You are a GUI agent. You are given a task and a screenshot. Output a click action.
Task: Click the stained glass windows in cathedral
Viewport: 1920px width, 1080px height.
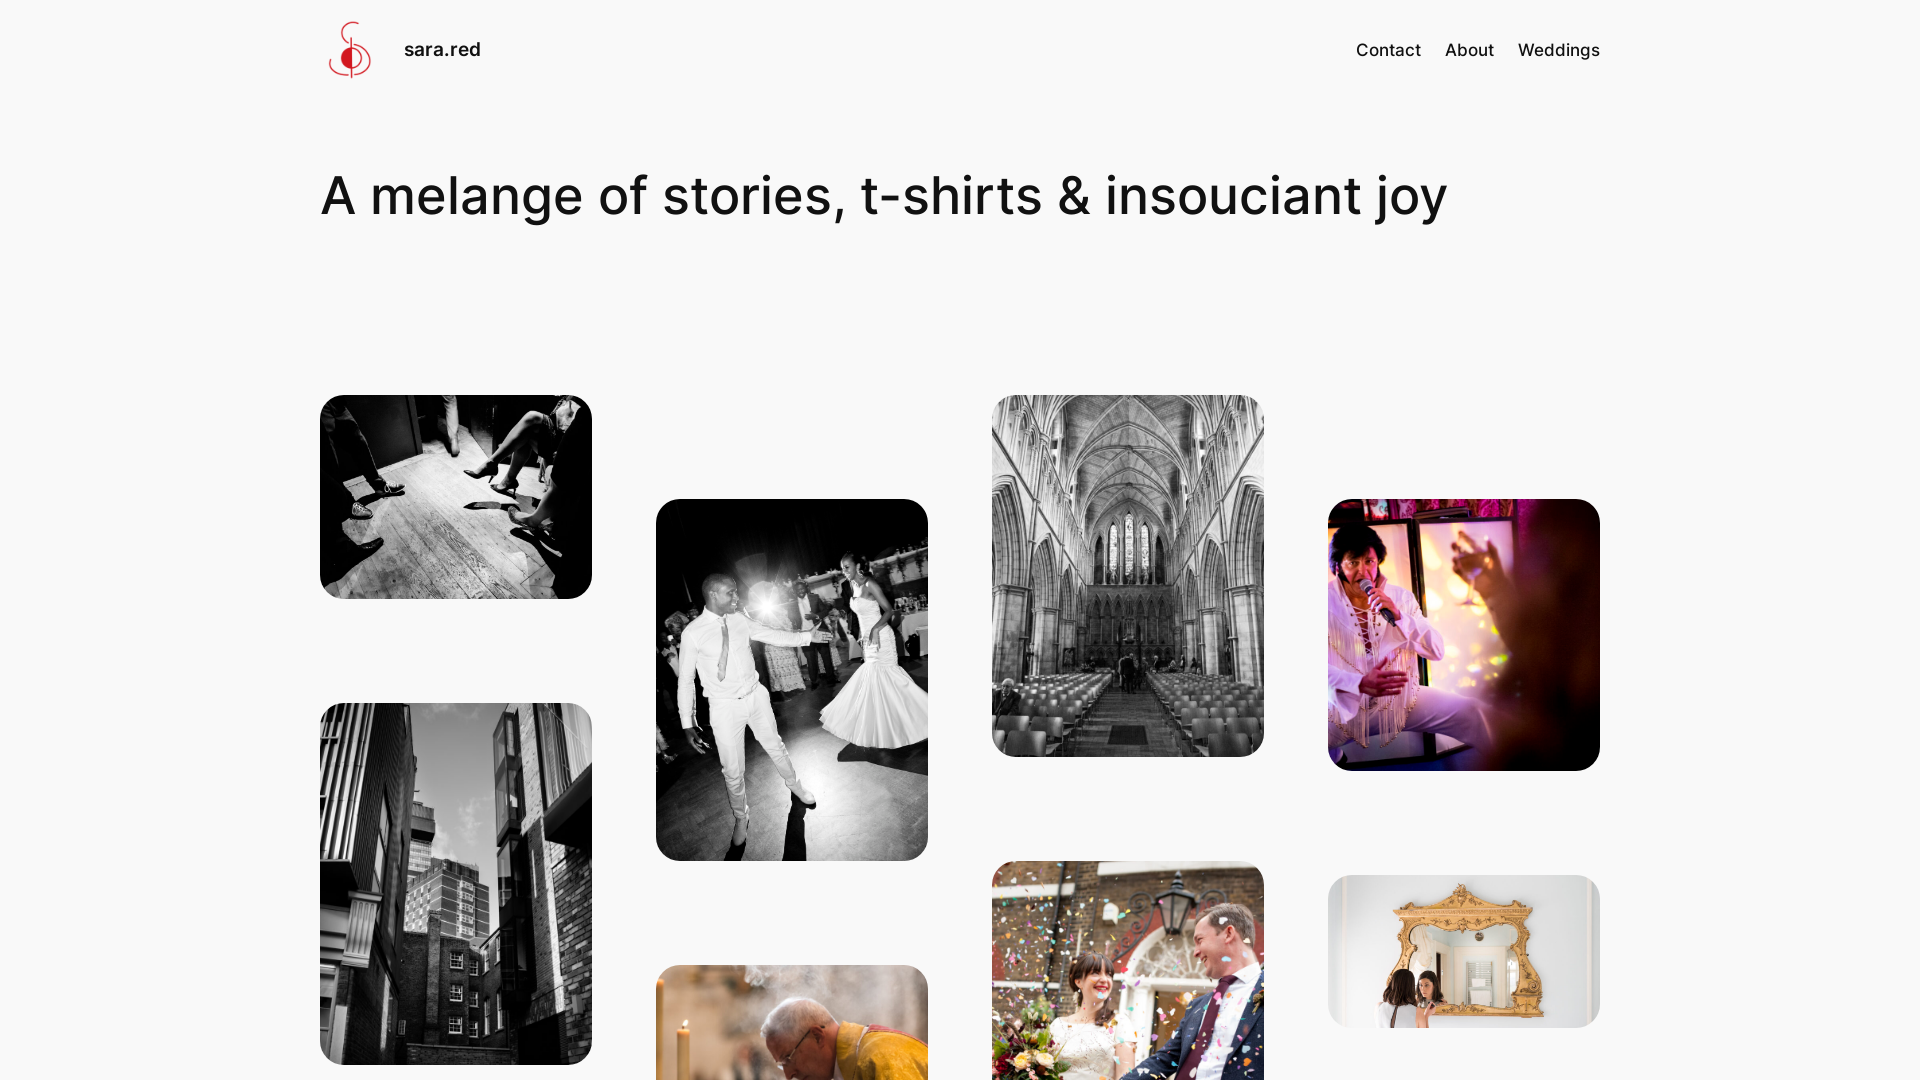coord(1129,548)
